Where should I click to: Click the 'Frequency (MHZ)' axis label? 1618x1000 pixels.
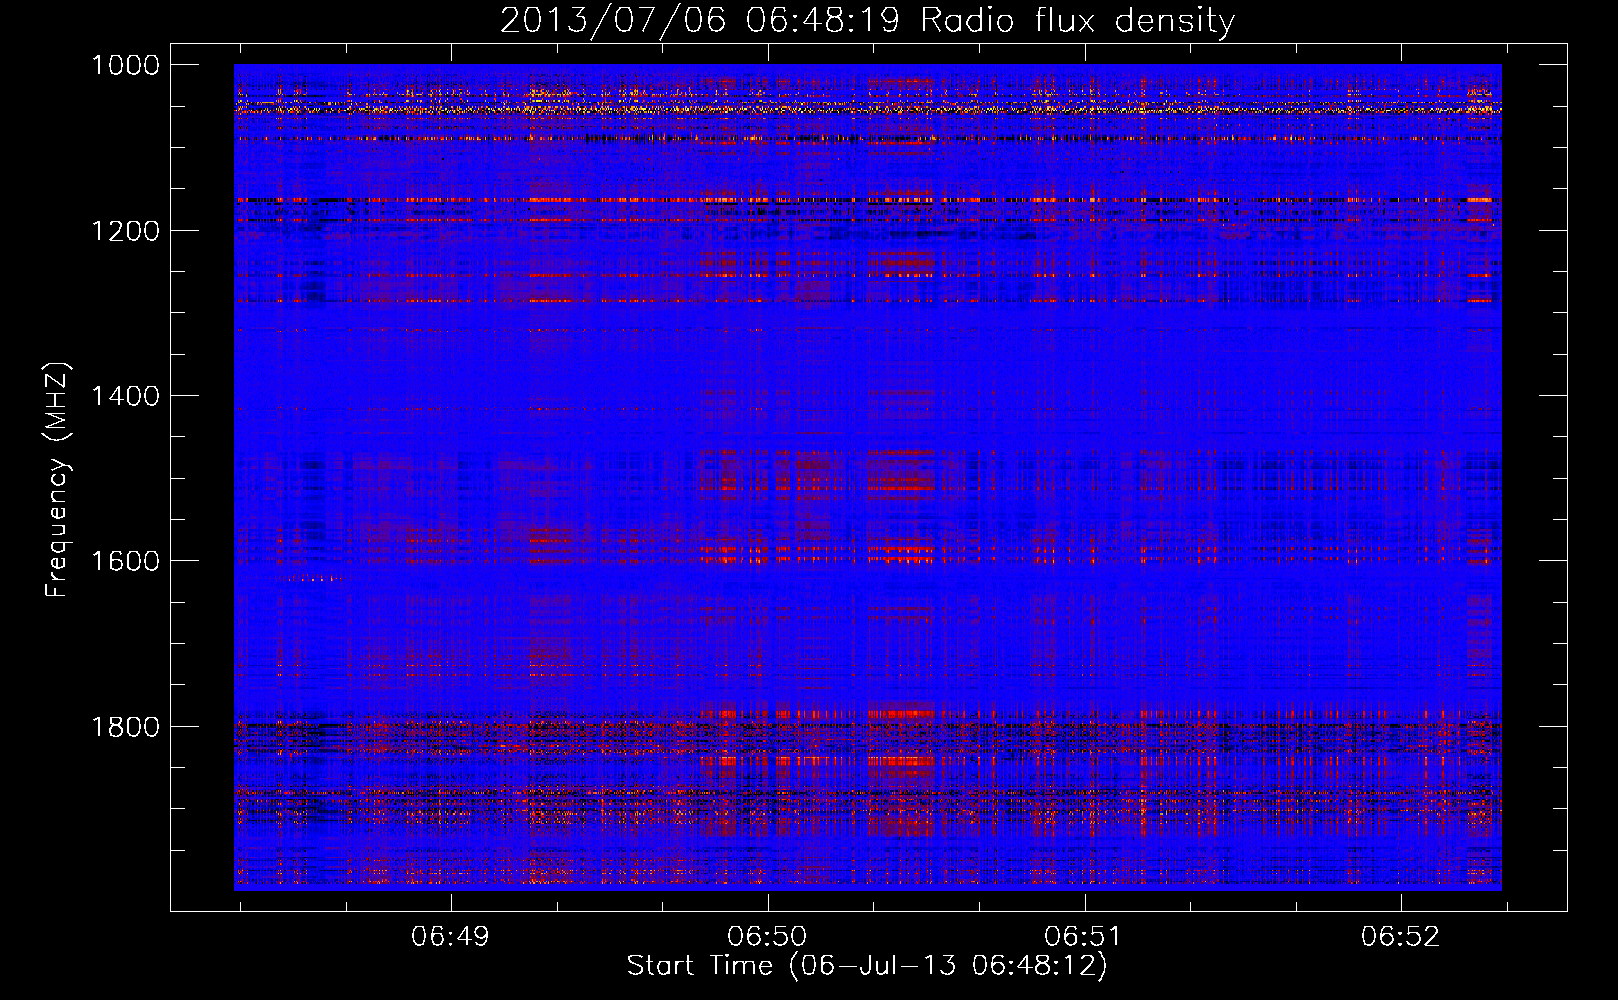click(57, 481)
